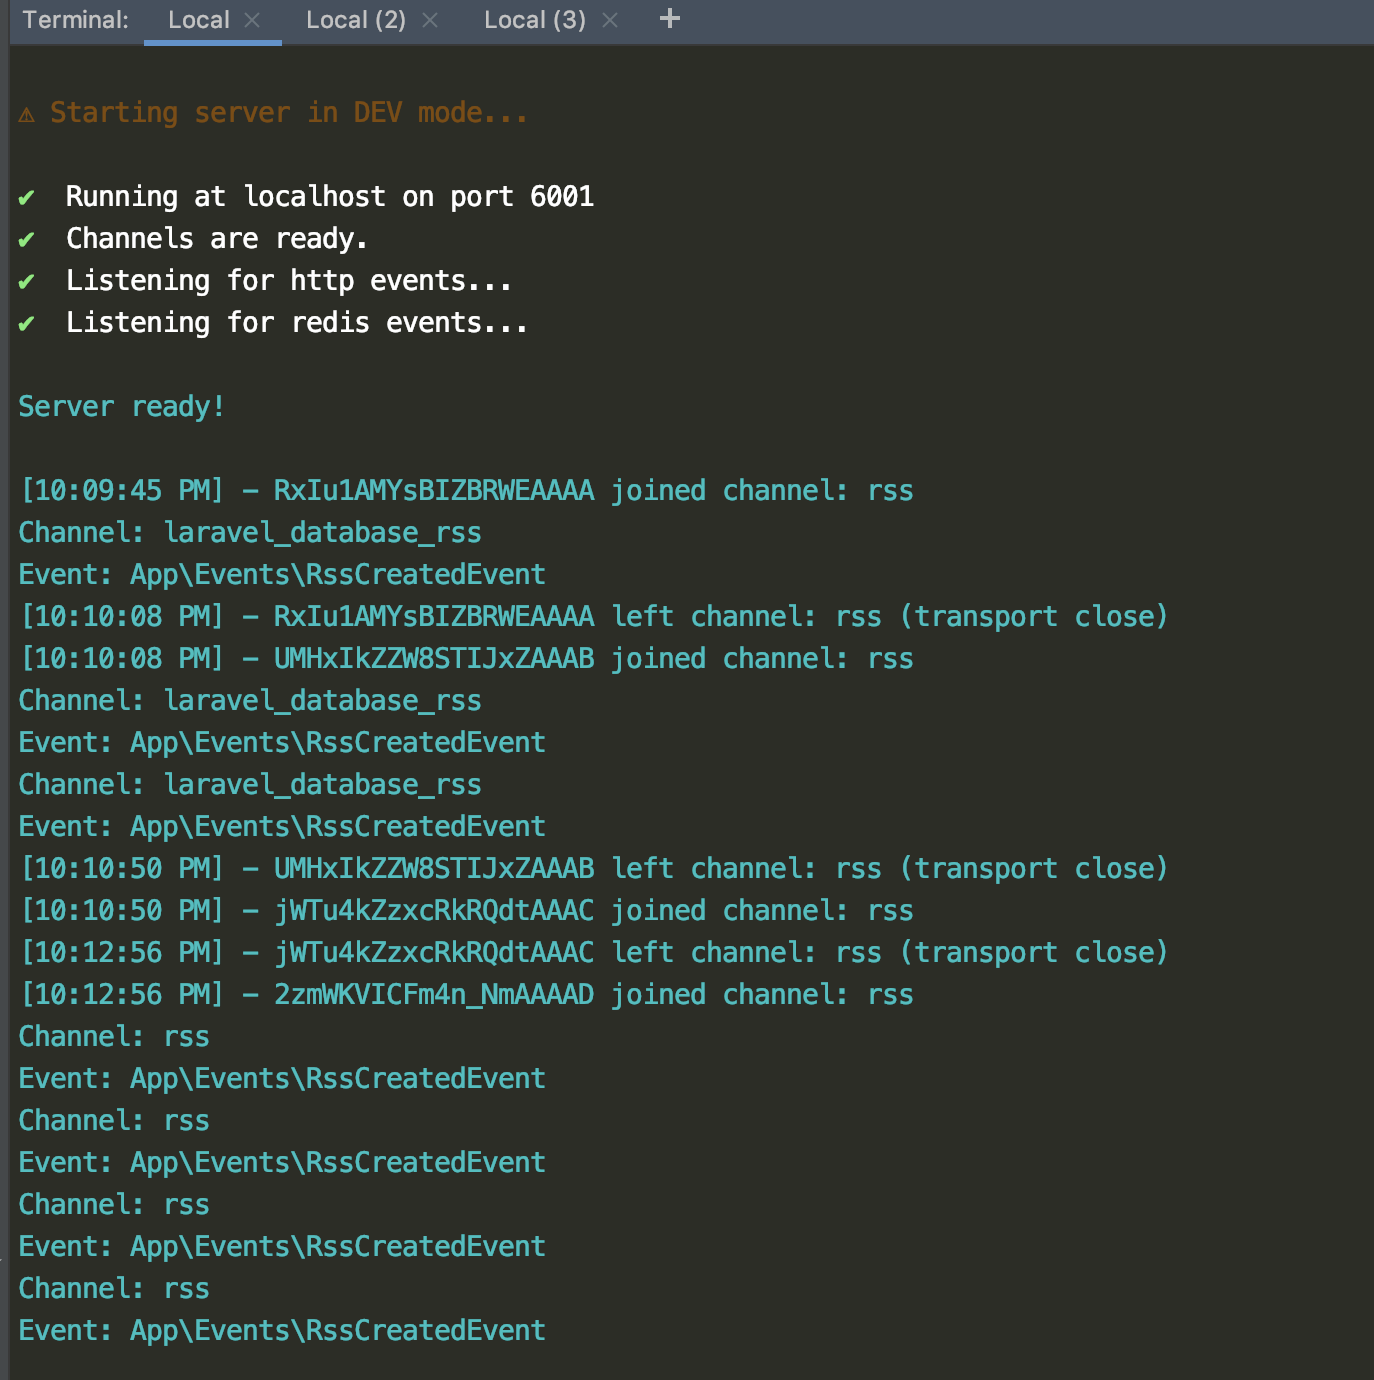Click the first laravel_database_rss channel text
Image resolution: width=1374 pixels, height=1380 pixels.
pos(323,533)
